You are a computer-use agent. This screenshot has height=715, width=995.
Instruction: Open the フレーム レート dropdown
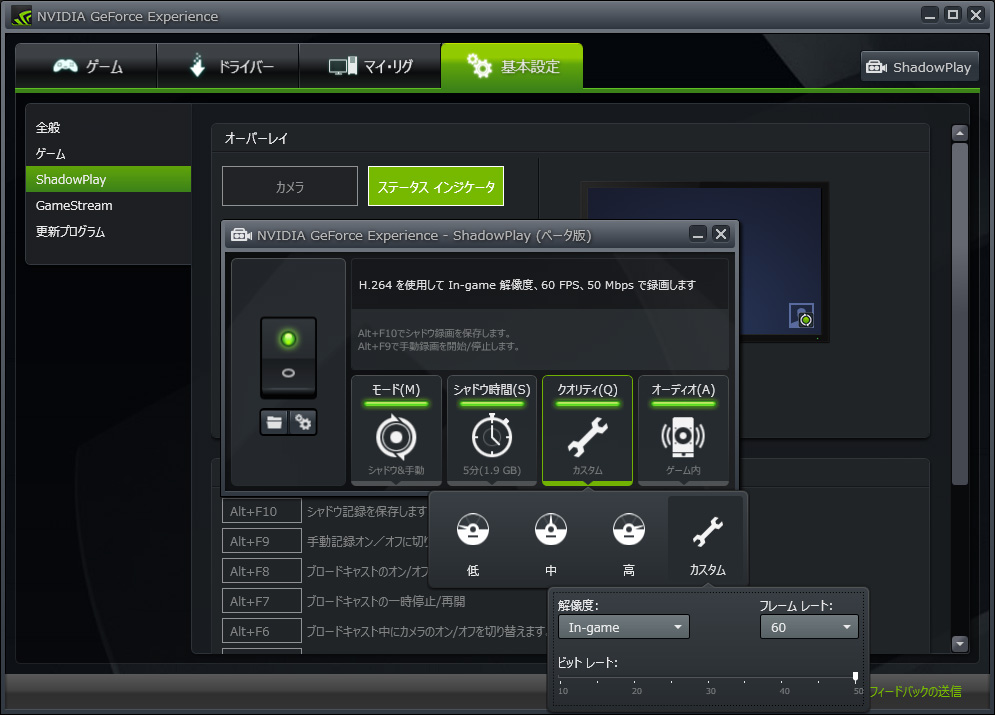pyautogui.click(x=808, y=627)
